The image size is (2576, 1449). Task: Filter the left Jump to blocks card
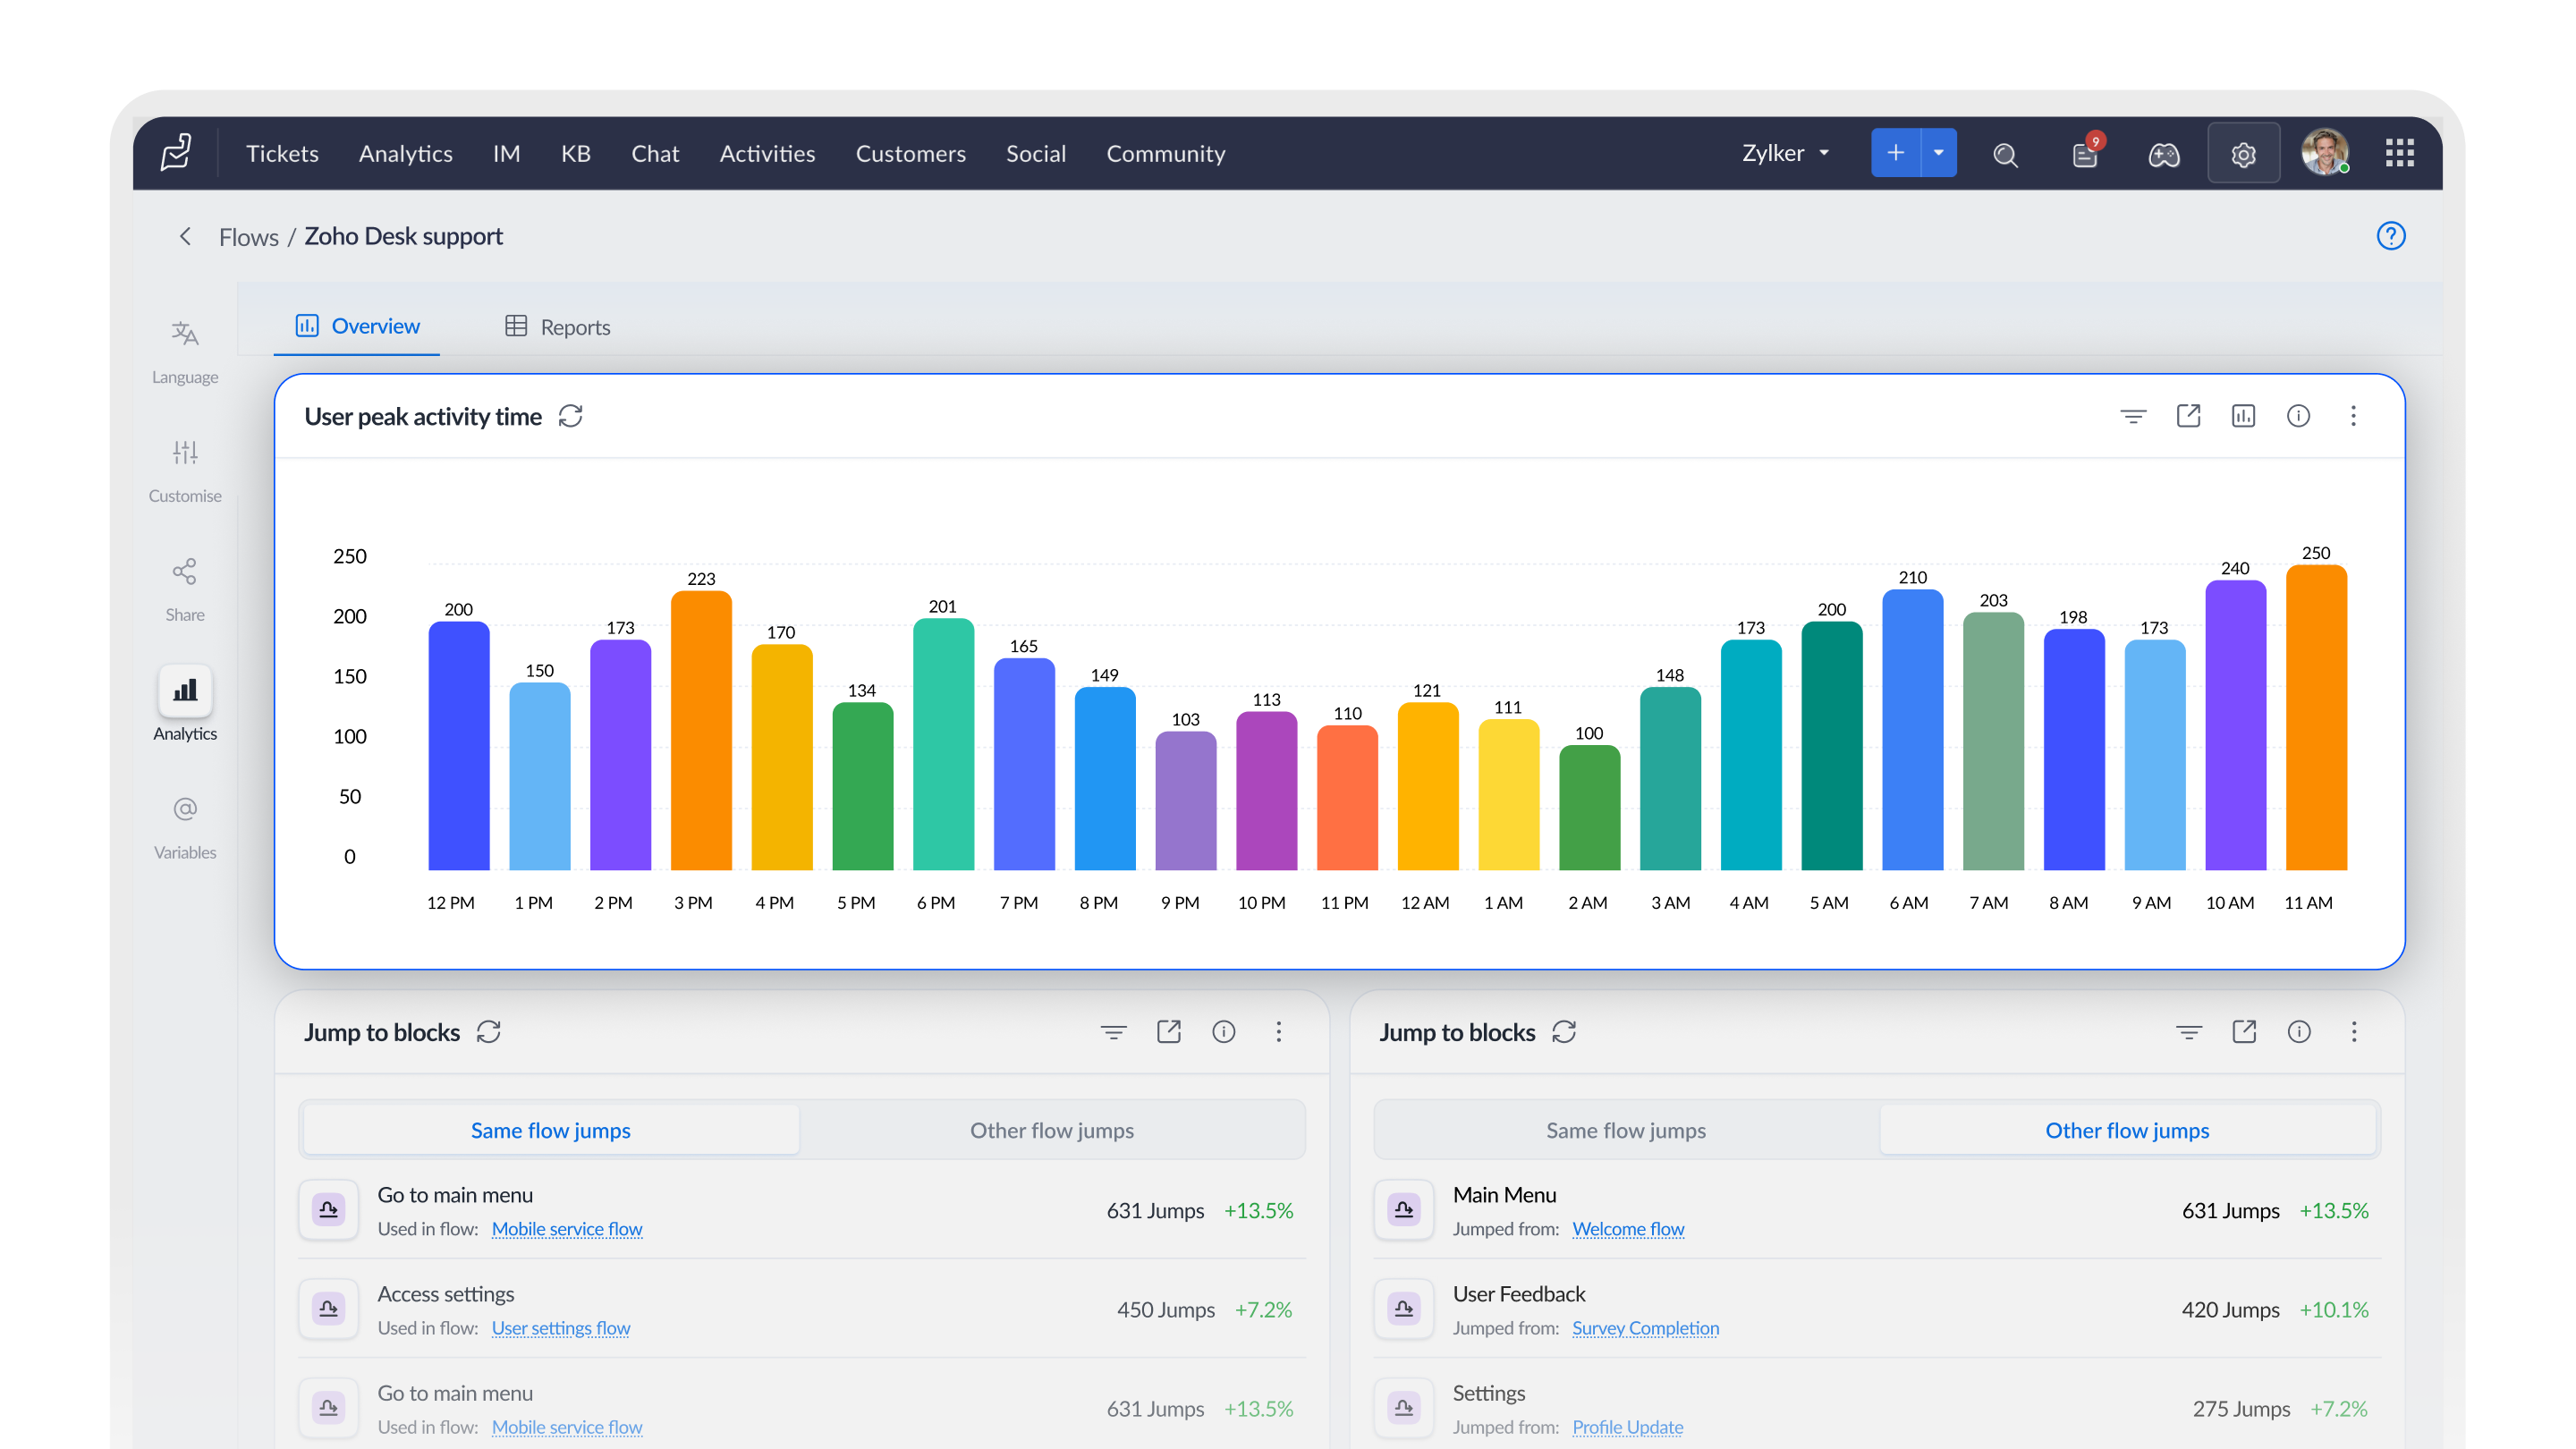coord(1113,1032)
